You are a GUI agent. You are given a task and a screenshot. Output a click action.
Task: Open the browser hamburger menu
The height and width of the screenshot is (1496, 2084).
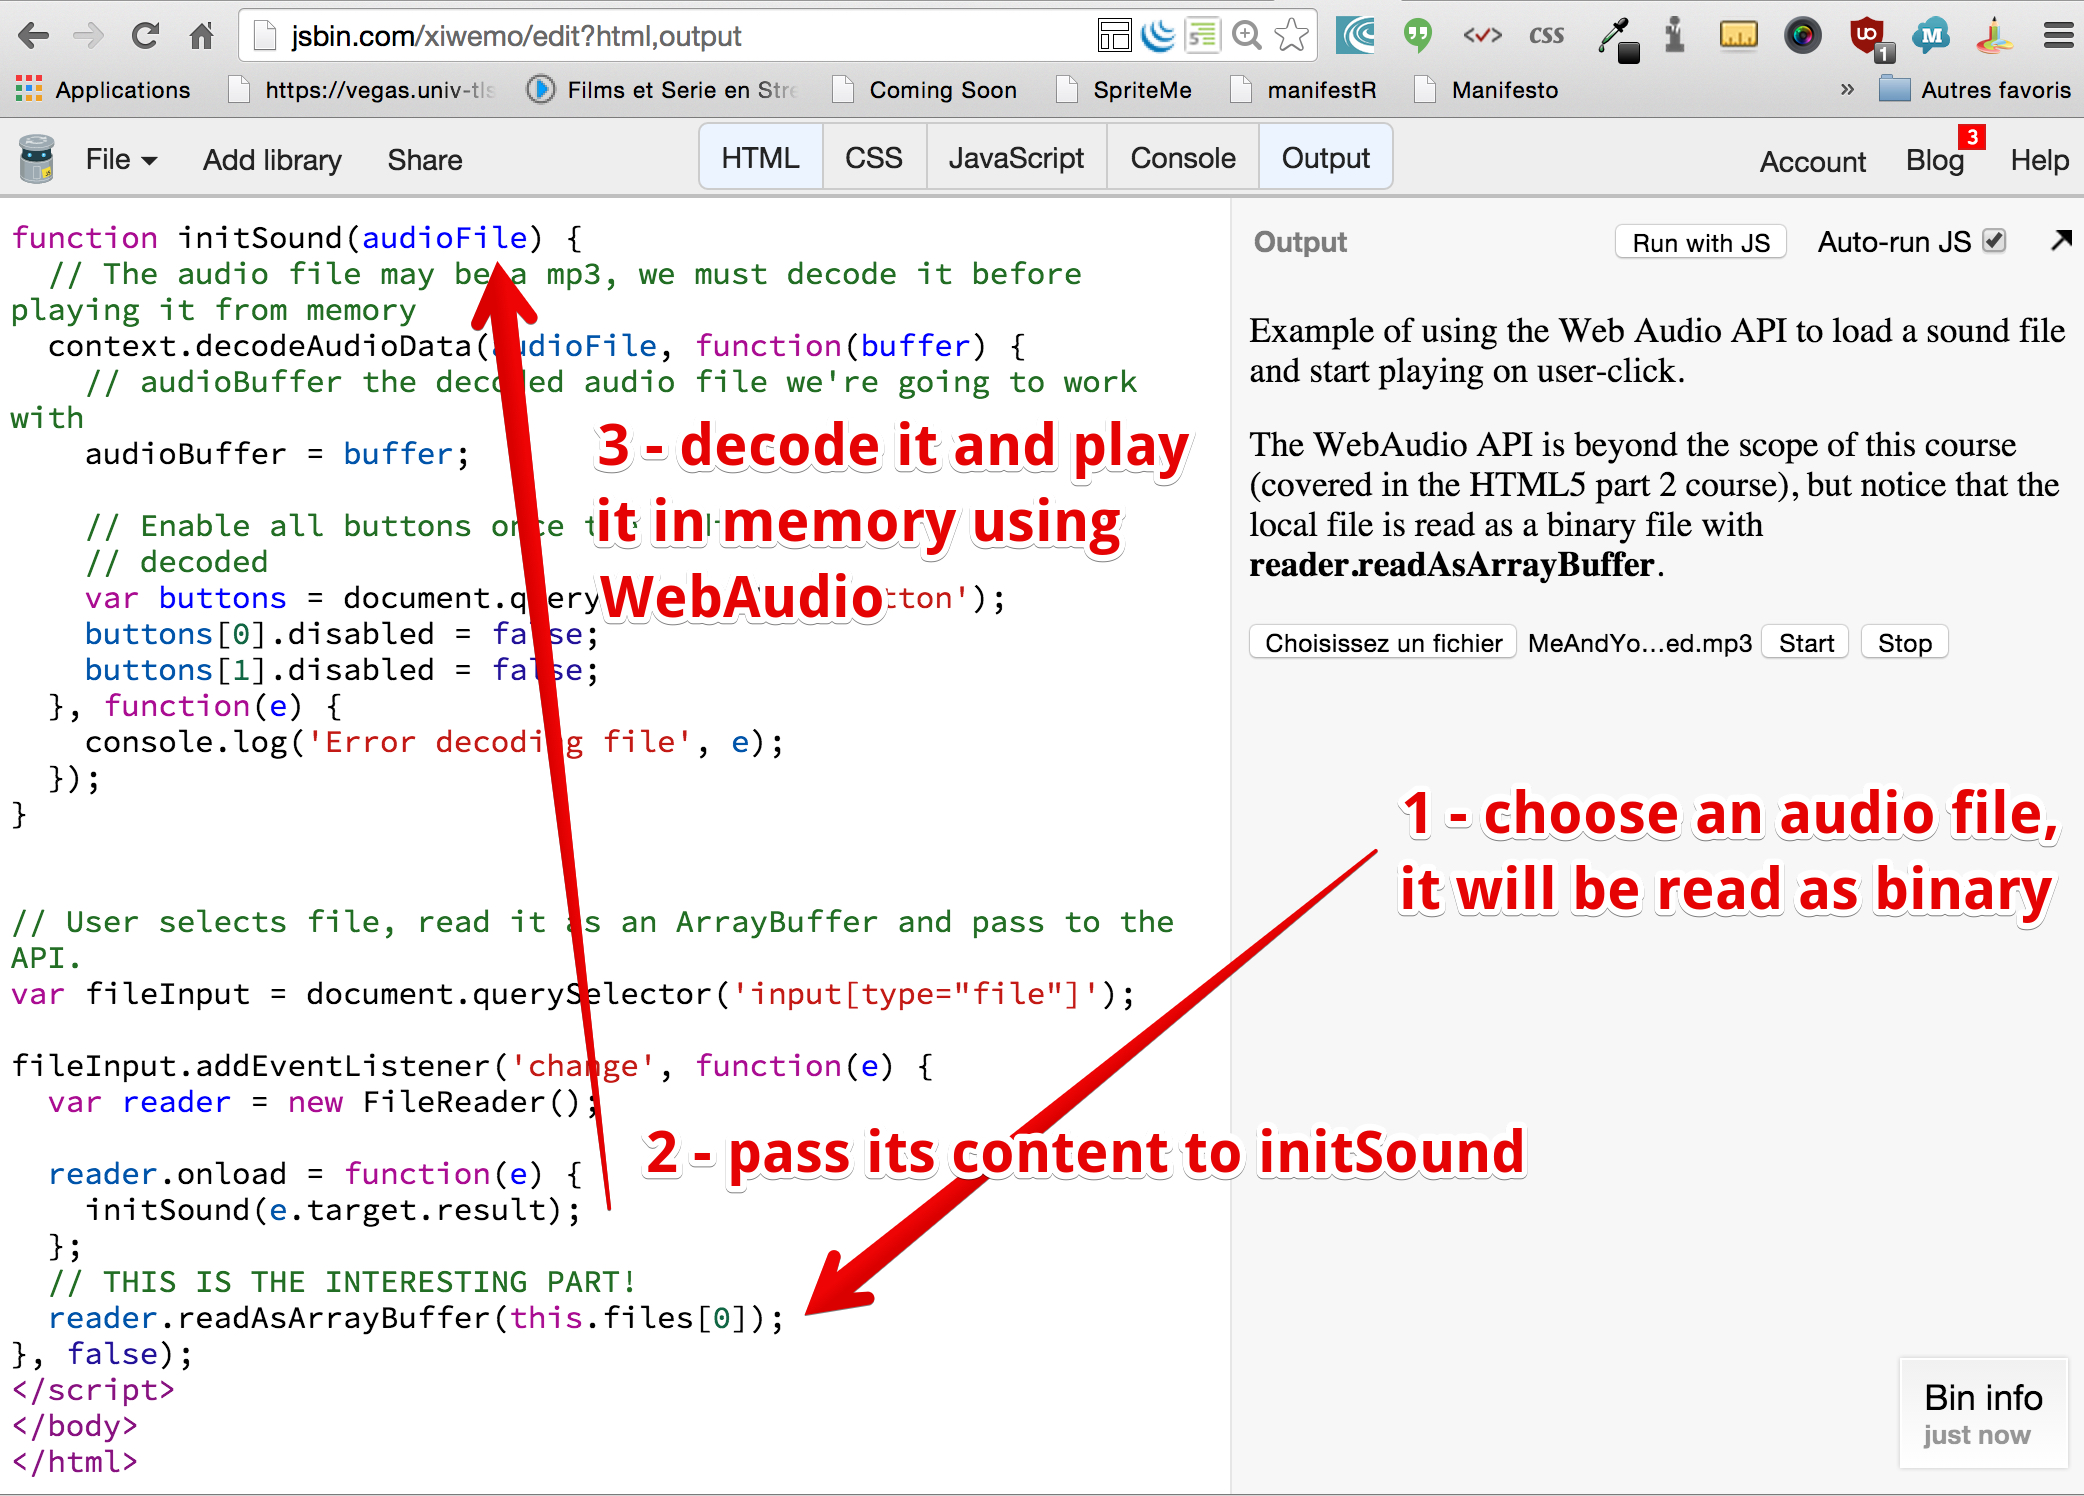coord(2058,36)
